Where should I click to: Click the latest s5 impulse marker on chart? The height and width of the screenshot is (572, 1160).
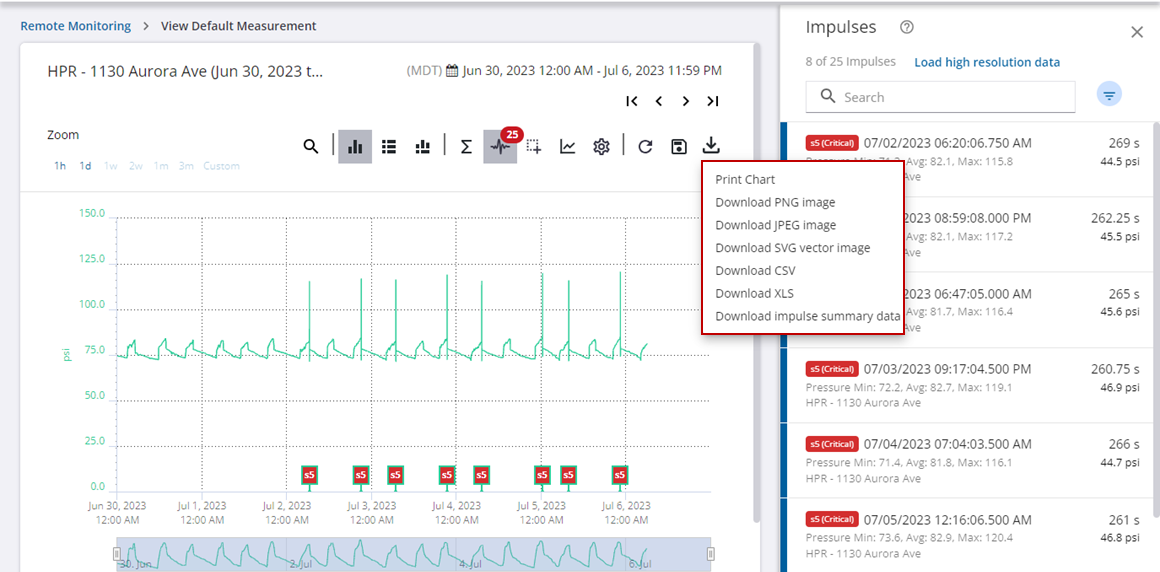(x=620, y=474)
